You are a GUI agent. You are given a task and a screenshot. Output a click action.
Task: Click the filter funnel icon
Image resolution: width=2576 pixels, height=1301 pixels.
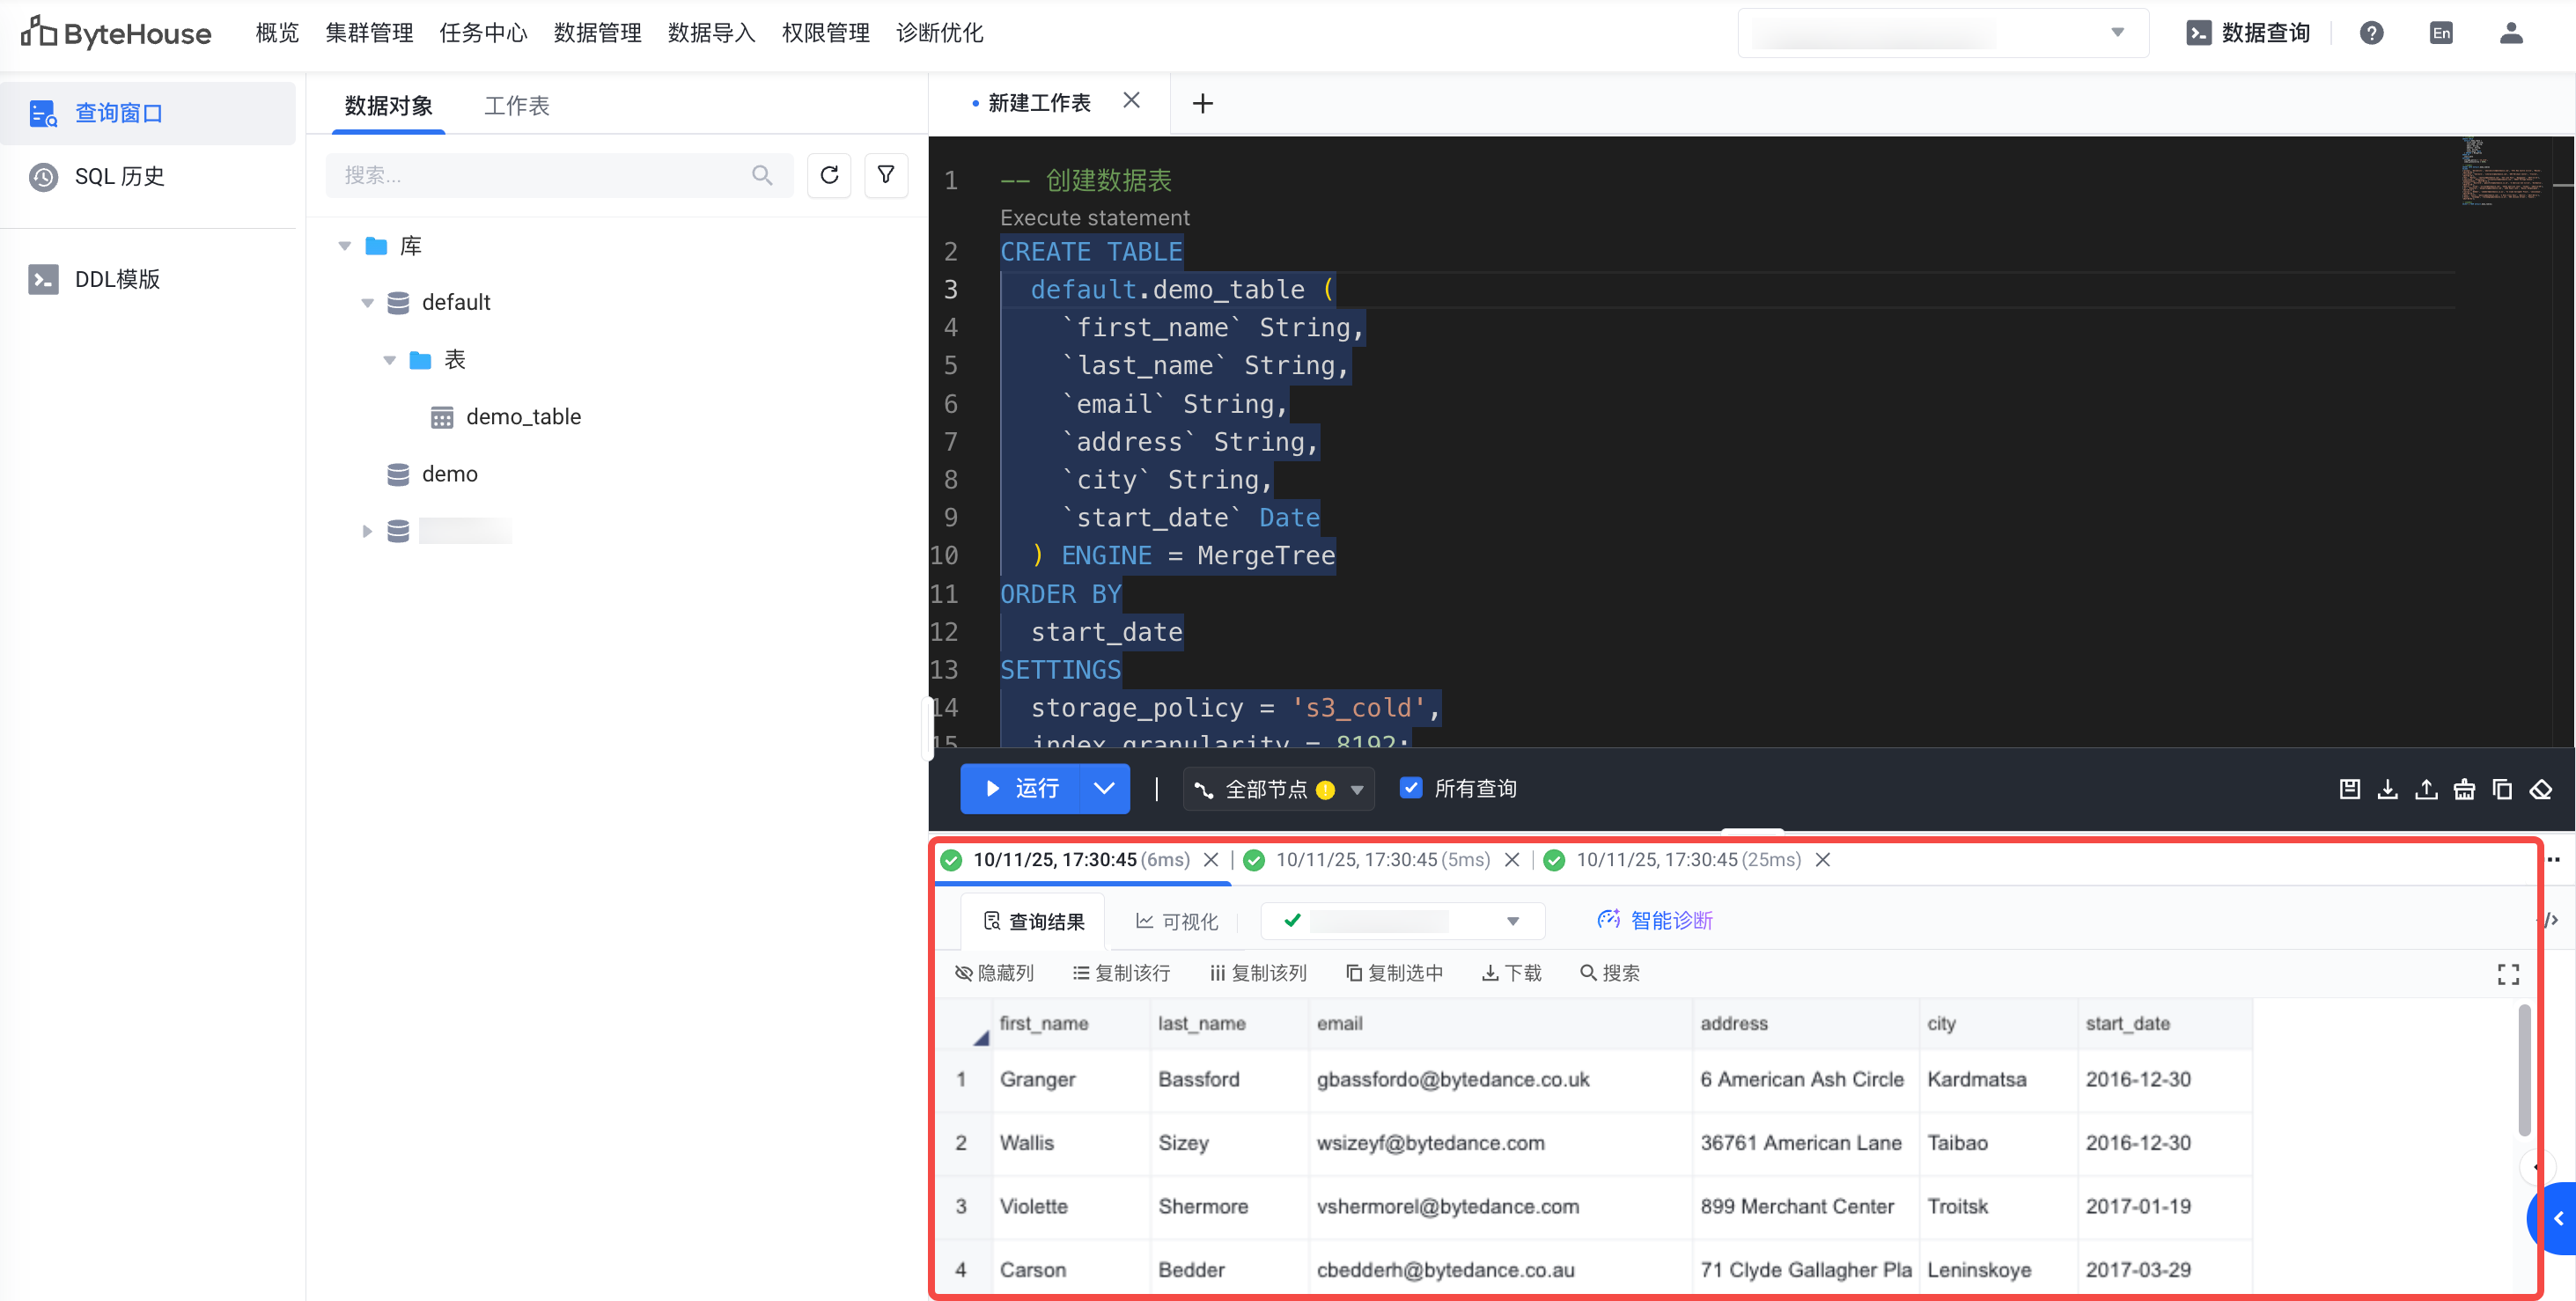(885, 176)
